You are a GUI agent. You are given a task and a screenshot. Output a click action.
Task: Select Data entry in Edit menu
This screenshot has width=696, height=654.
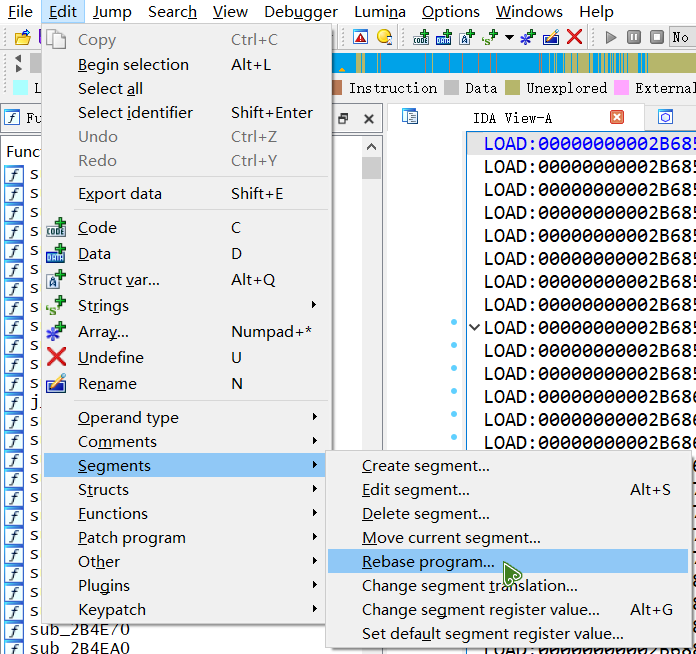point(186,254)
